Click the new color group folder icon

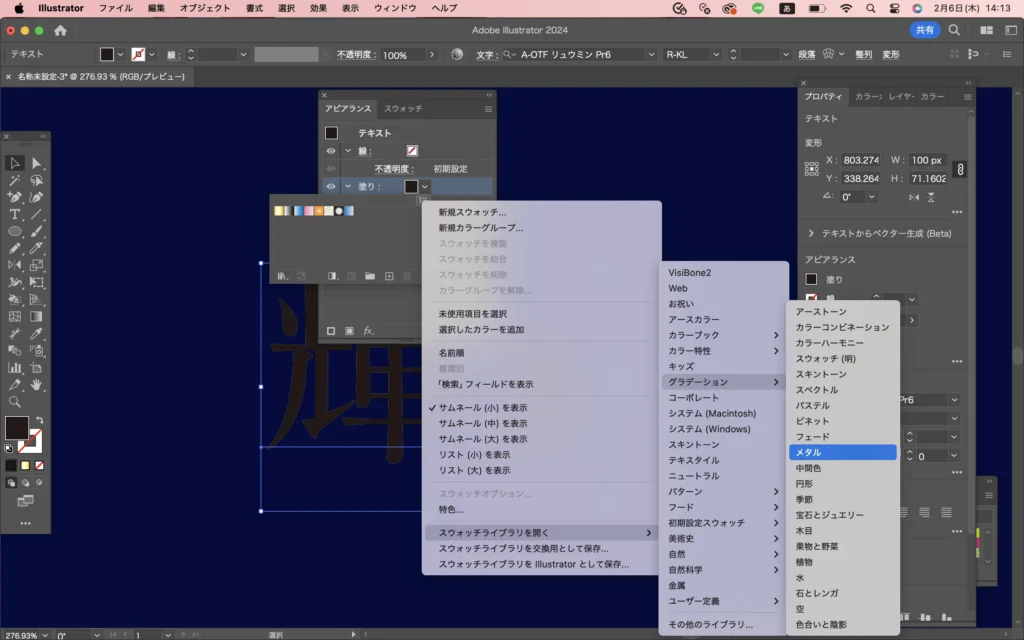click(x=370, y=276)
